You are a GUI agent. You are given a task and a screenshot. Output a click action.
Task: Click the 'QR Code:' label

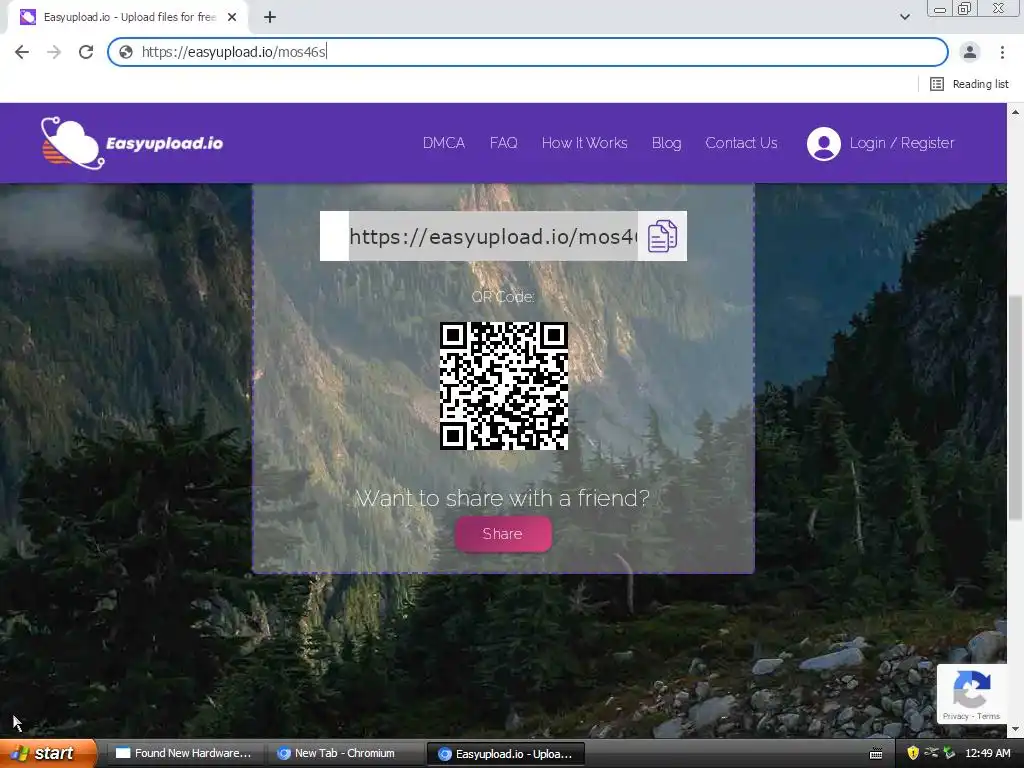[x=503, y=297]
